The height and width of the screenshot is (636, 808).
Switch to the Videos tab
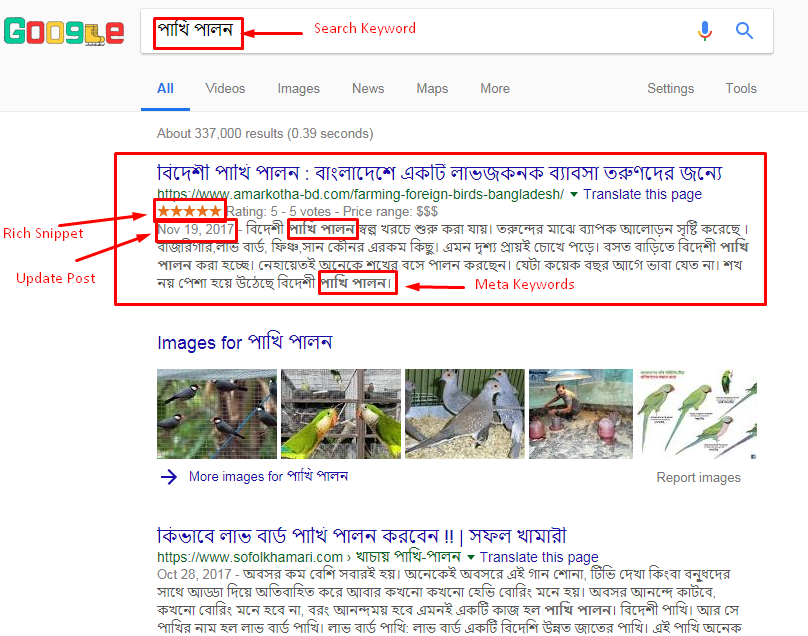click(x=225, y=89)
